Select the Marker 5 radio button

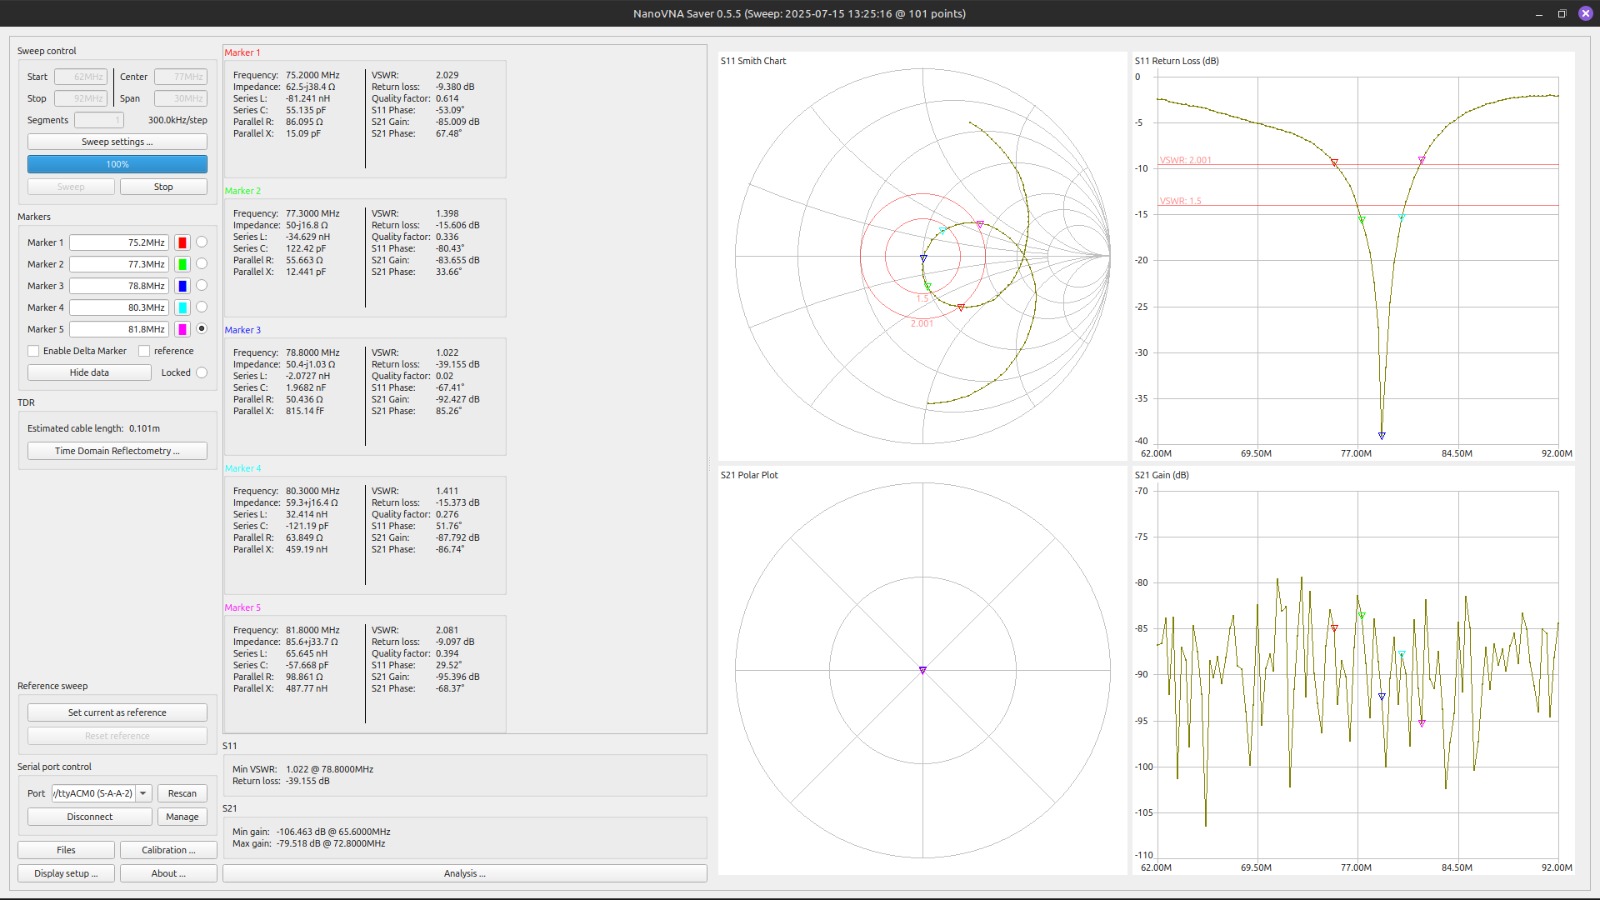202,329
